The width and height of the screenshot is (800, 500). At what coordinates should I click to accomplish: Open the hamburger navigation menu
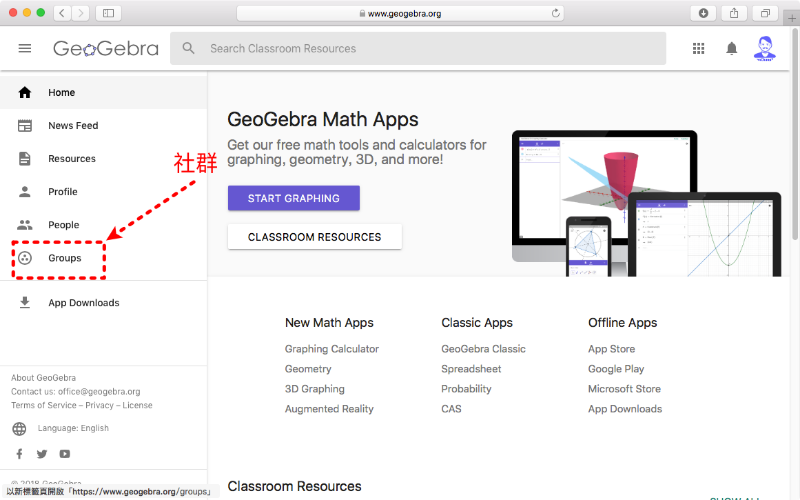point(24,48)
